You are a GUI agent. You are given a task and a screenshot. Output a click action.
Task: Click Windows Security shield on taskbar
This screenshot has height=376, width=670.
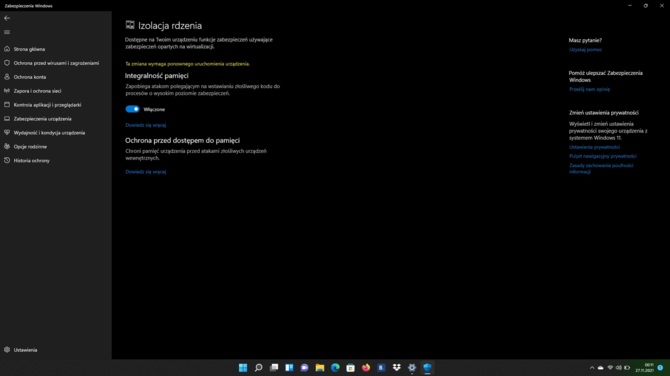427,367
